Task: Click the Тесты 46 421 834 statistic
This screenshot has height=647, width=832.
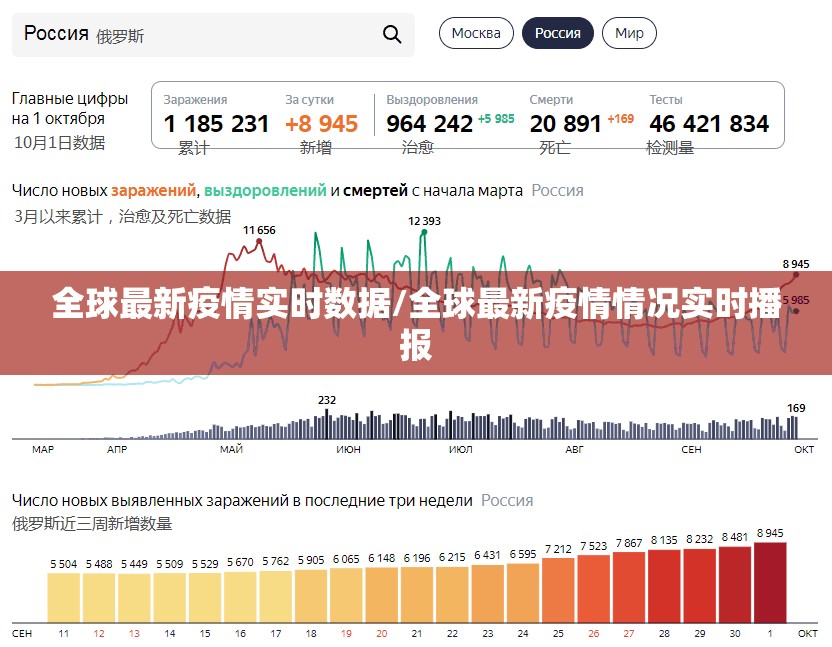Action: click(x=709, y=124)
